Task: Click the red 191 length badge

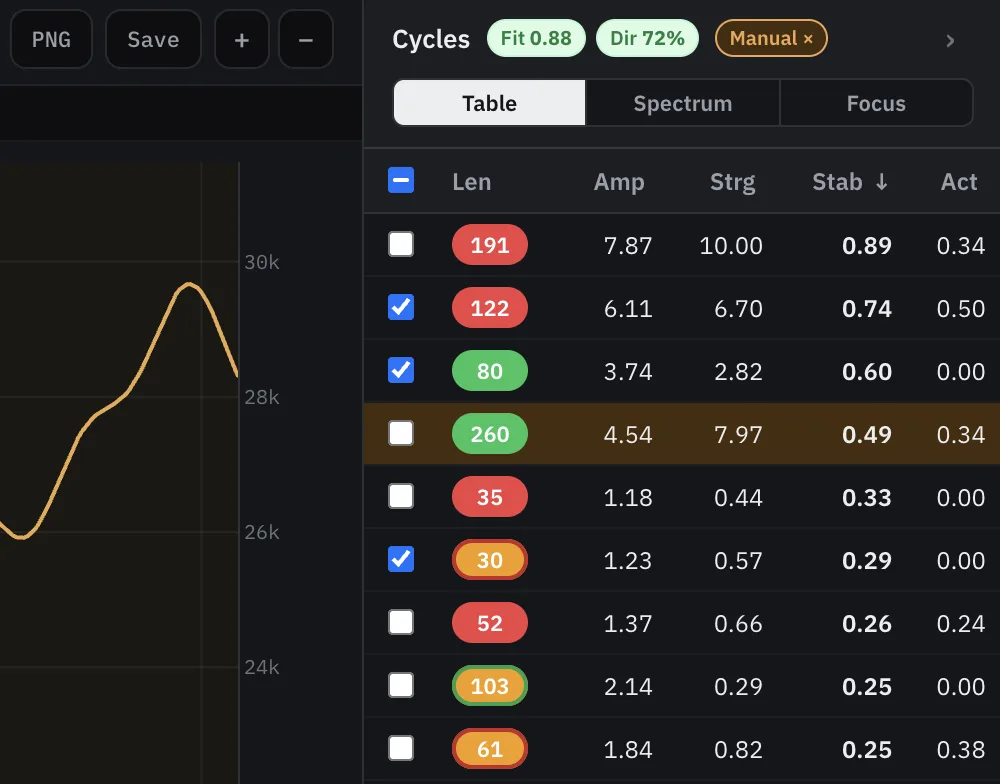Action: point(490,245)
